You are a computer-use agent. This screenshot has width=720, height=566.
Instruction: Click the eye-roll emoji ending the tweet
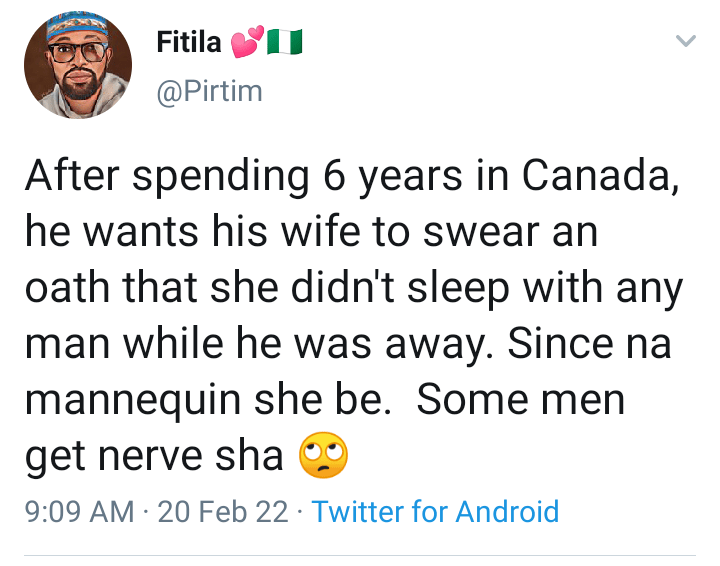[x=322, y=455]
